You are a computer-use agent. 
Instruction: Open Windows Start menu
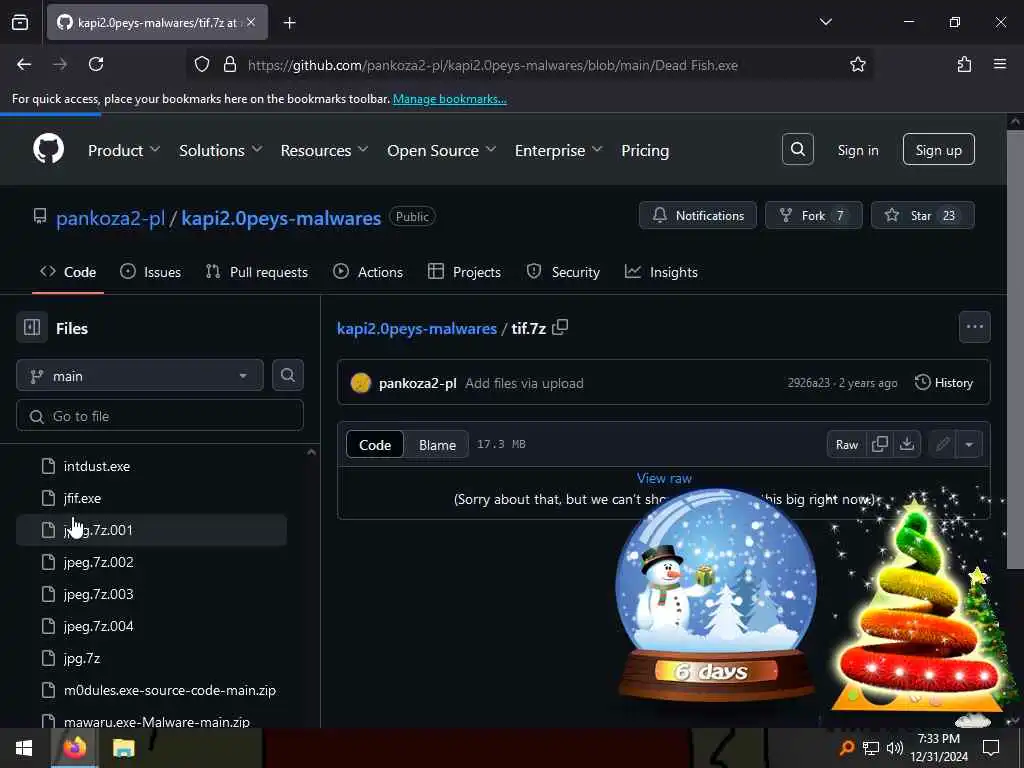(24, 748)
